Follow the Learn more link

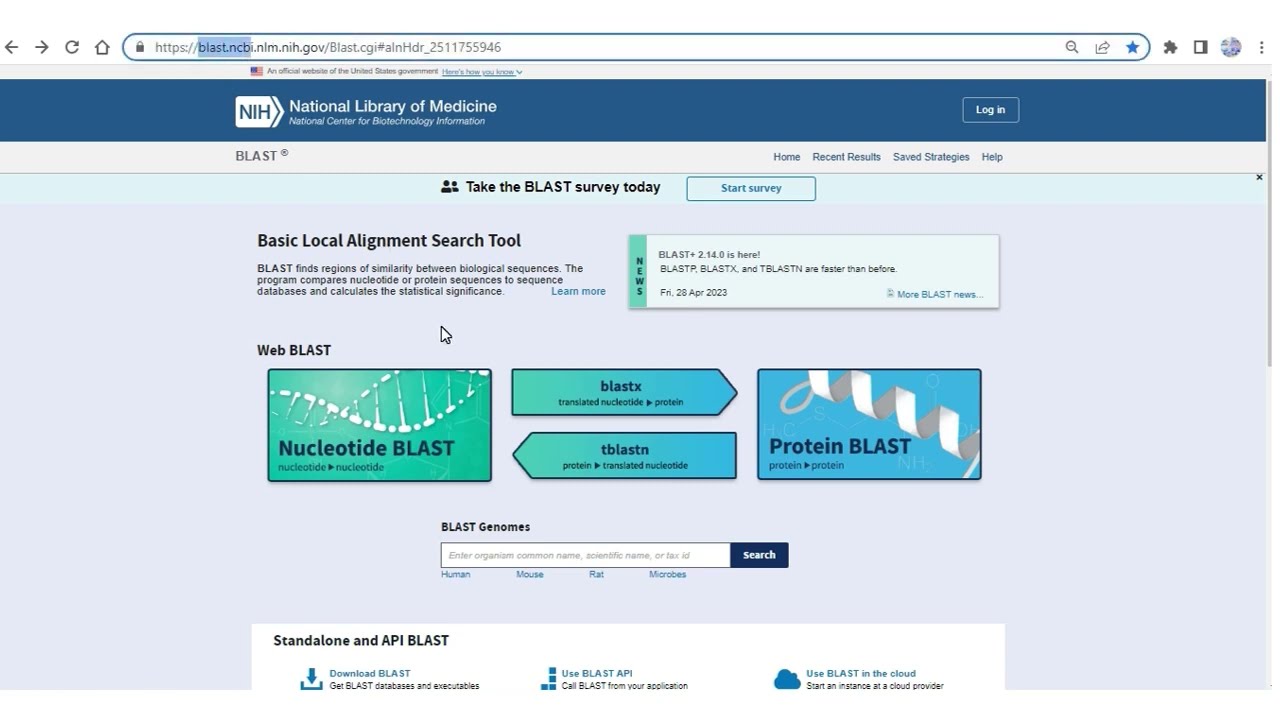[578, 292]
